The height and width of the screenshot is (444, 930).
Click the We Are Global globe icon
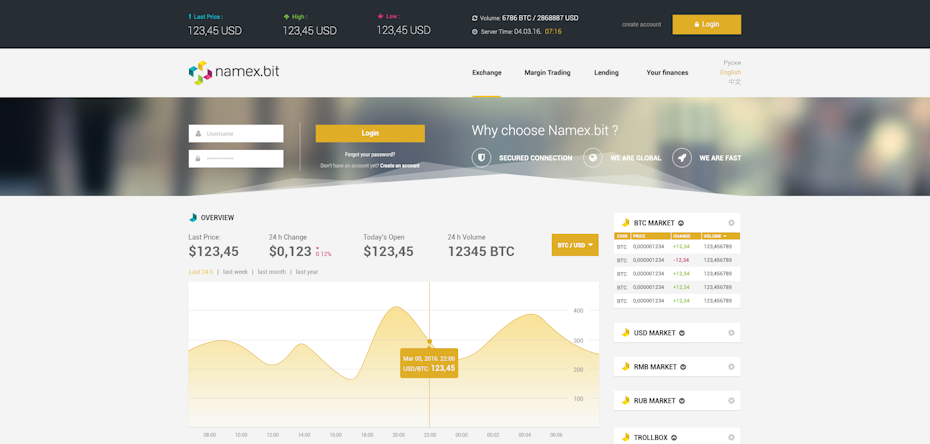point(593,158)
